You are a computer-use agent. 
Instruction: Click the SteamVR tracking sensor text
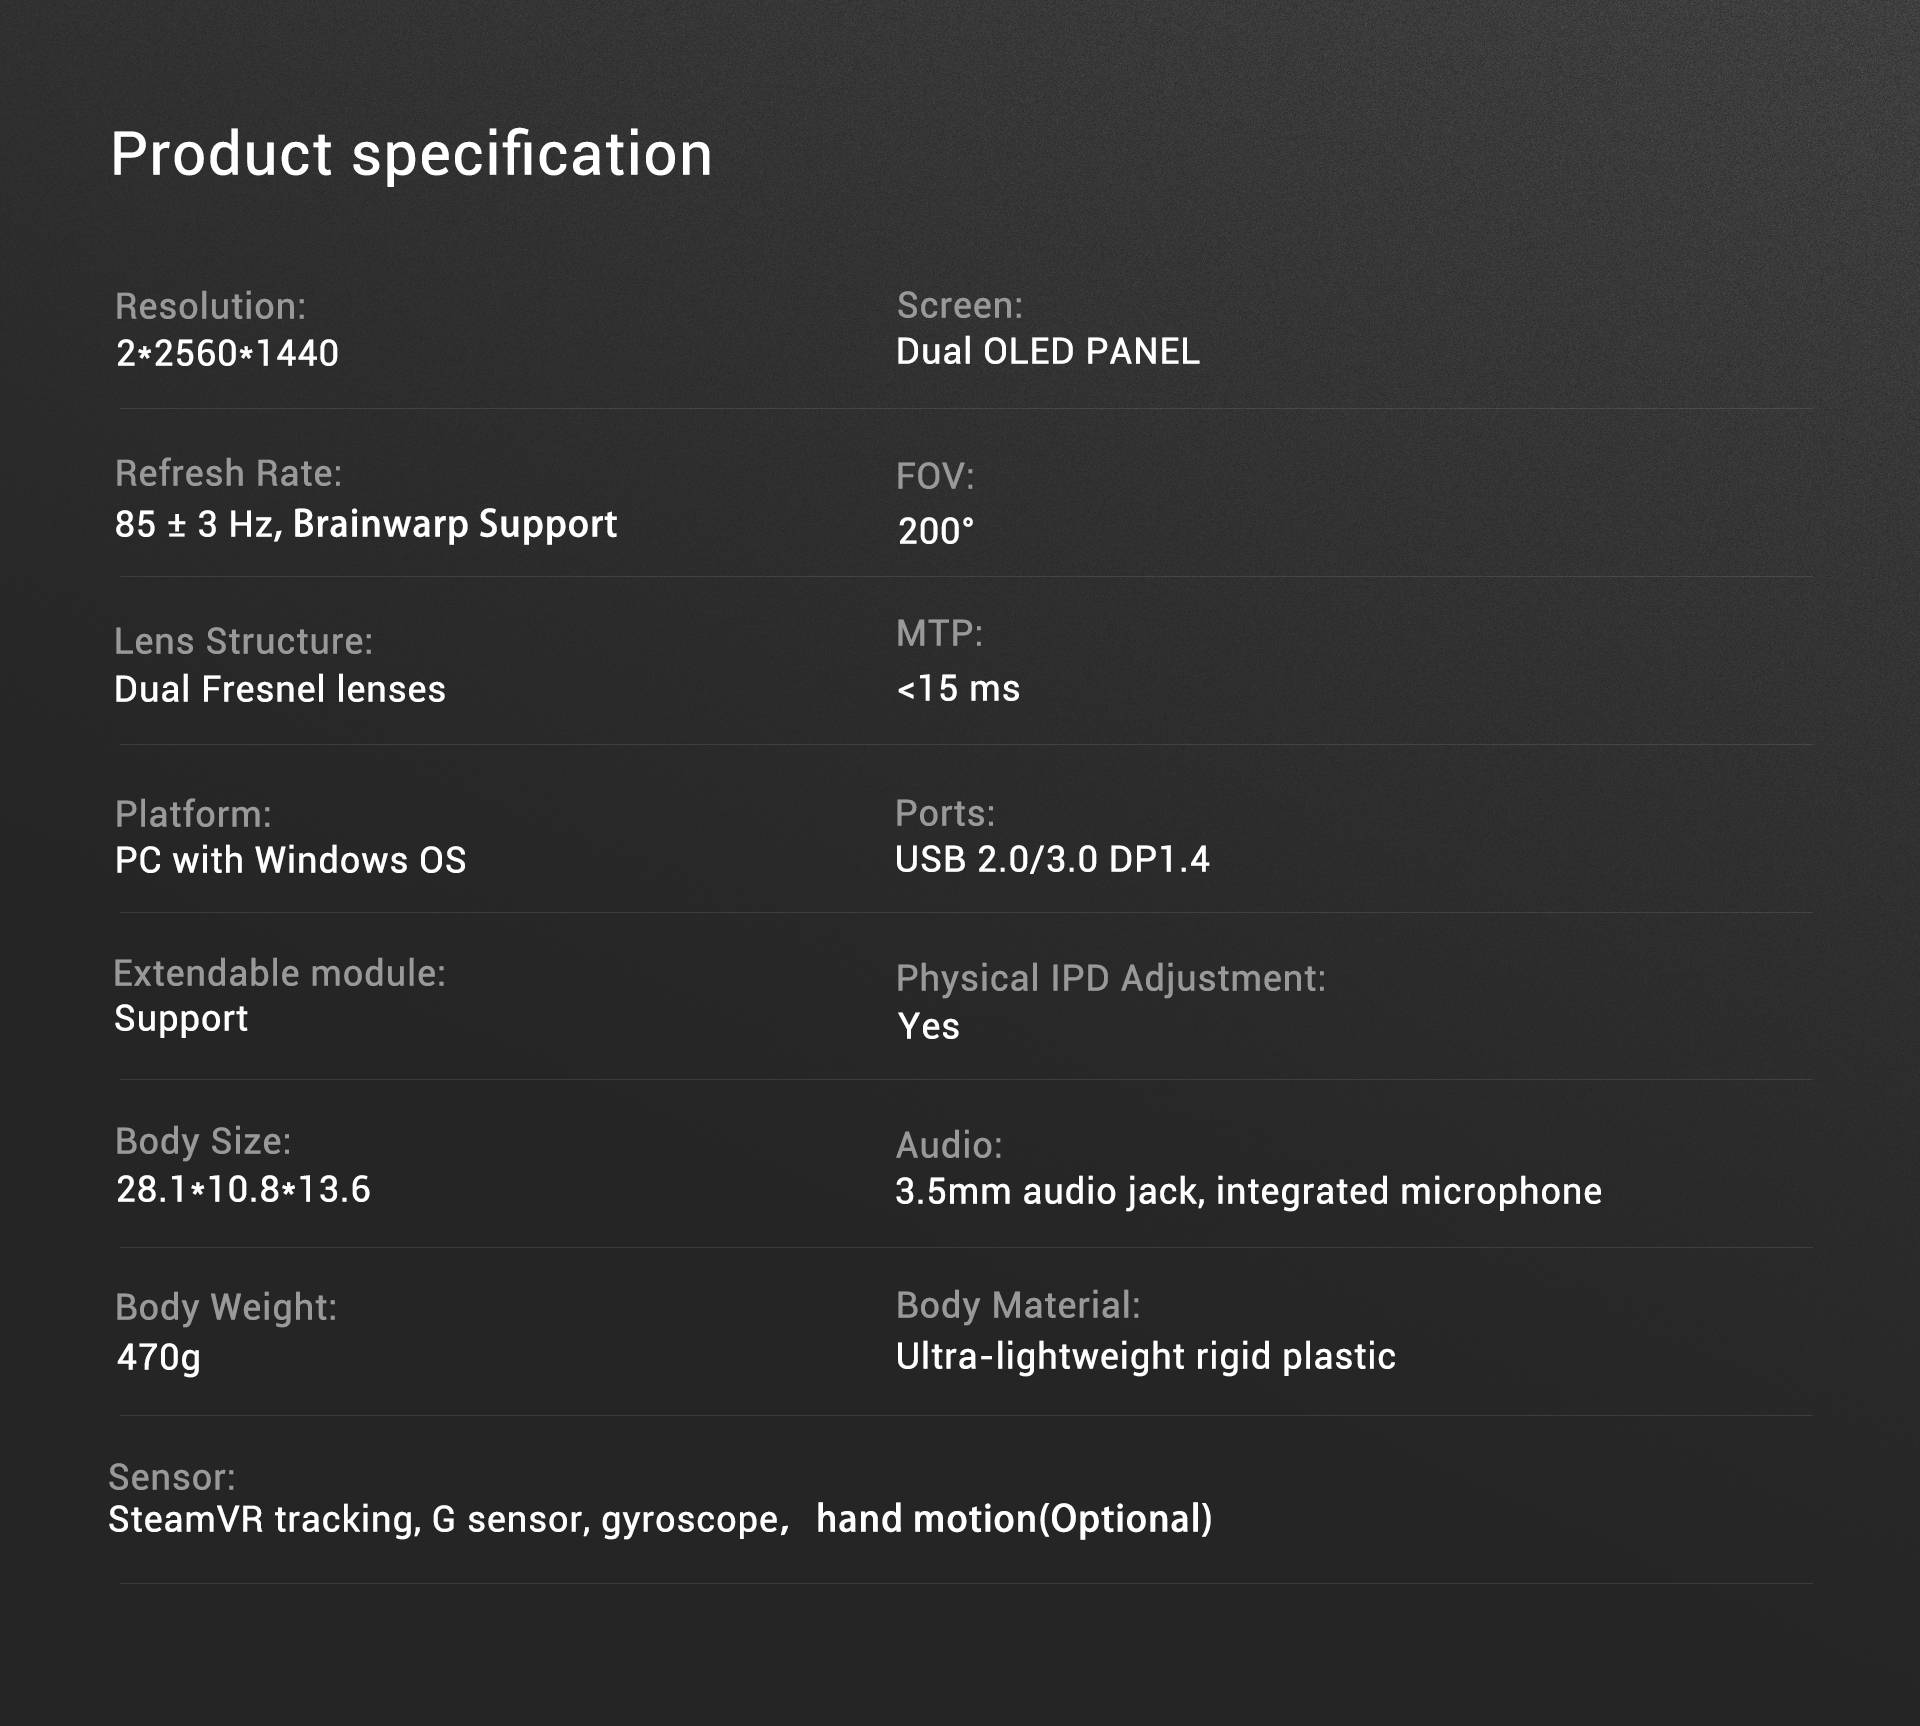point(265,1520)
